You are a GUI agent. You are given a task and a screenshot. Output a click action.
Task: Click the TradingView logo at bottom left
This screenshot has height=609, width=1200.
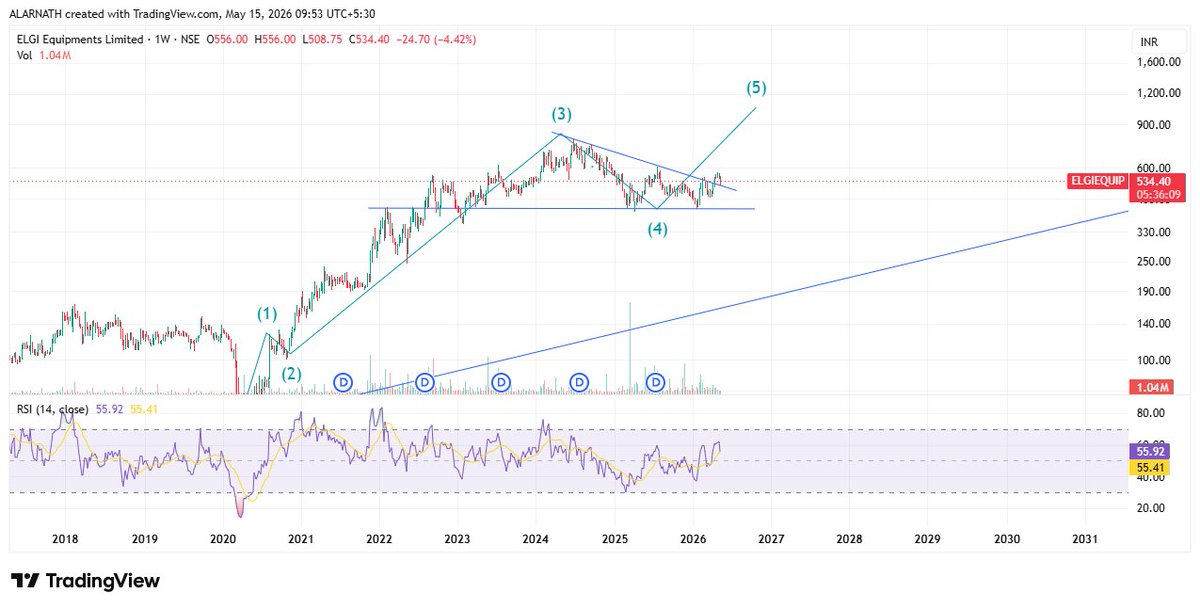[x=85, y=581]
